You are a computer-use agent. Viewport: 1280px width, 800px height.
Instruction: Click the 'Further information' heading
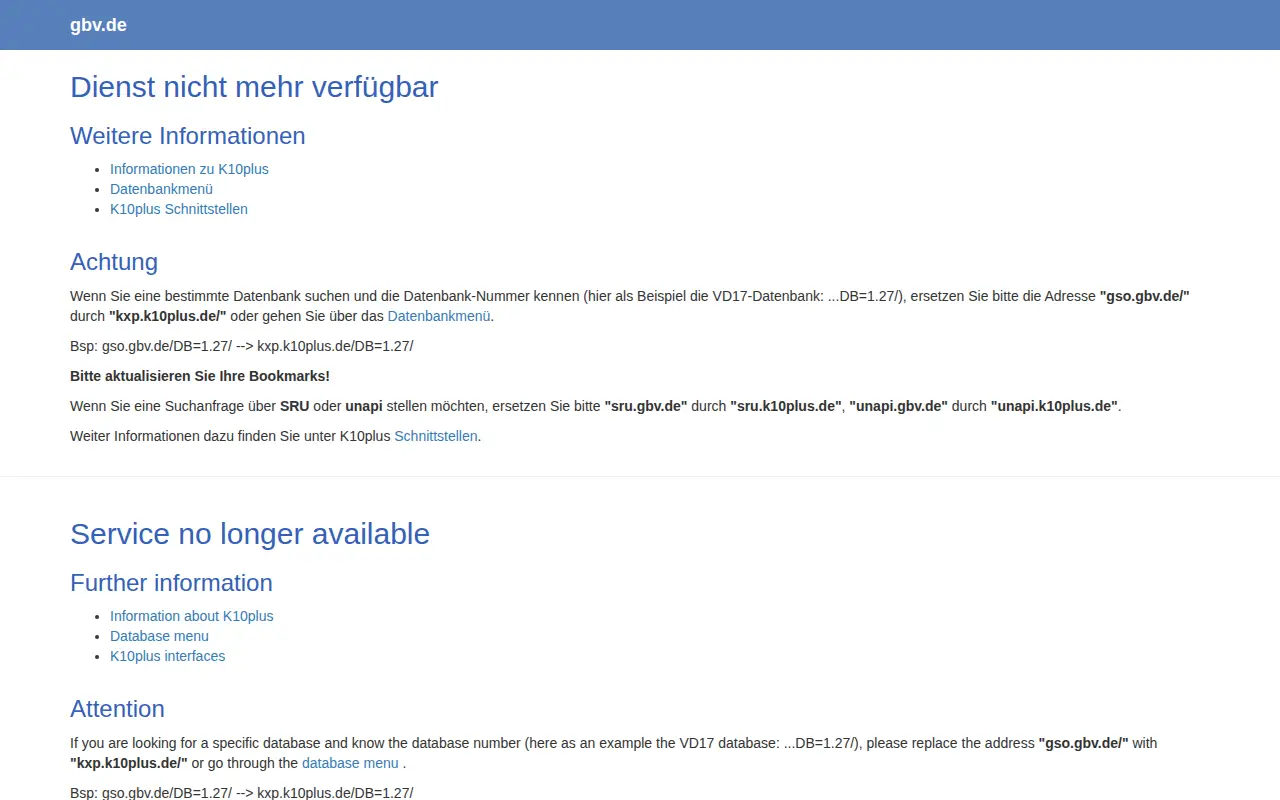(x=171, y=583)
